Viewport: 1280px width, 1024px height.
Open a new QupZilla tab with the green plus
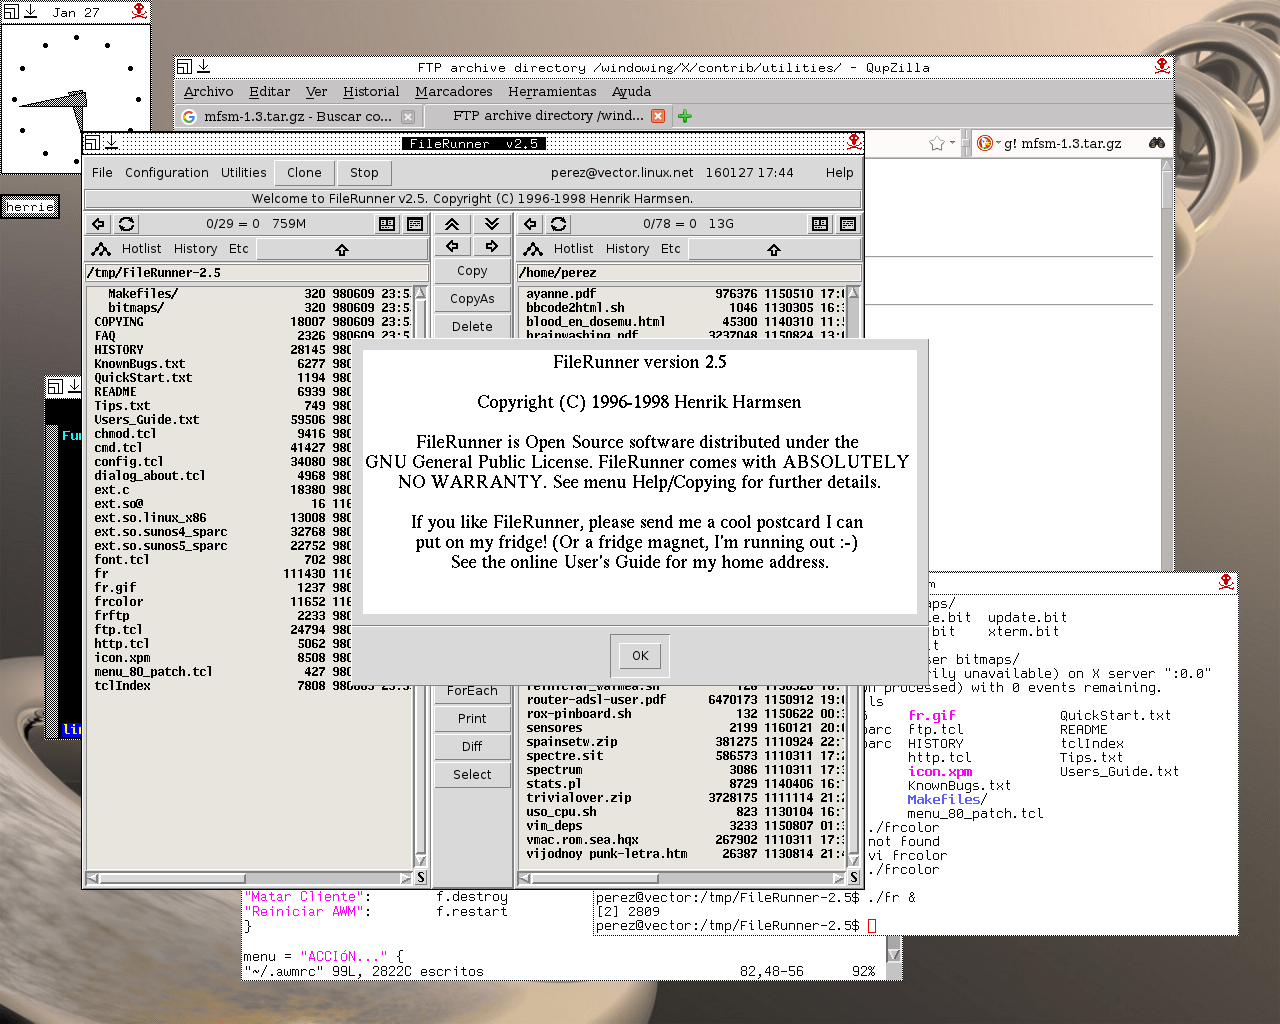click(685, 116)
